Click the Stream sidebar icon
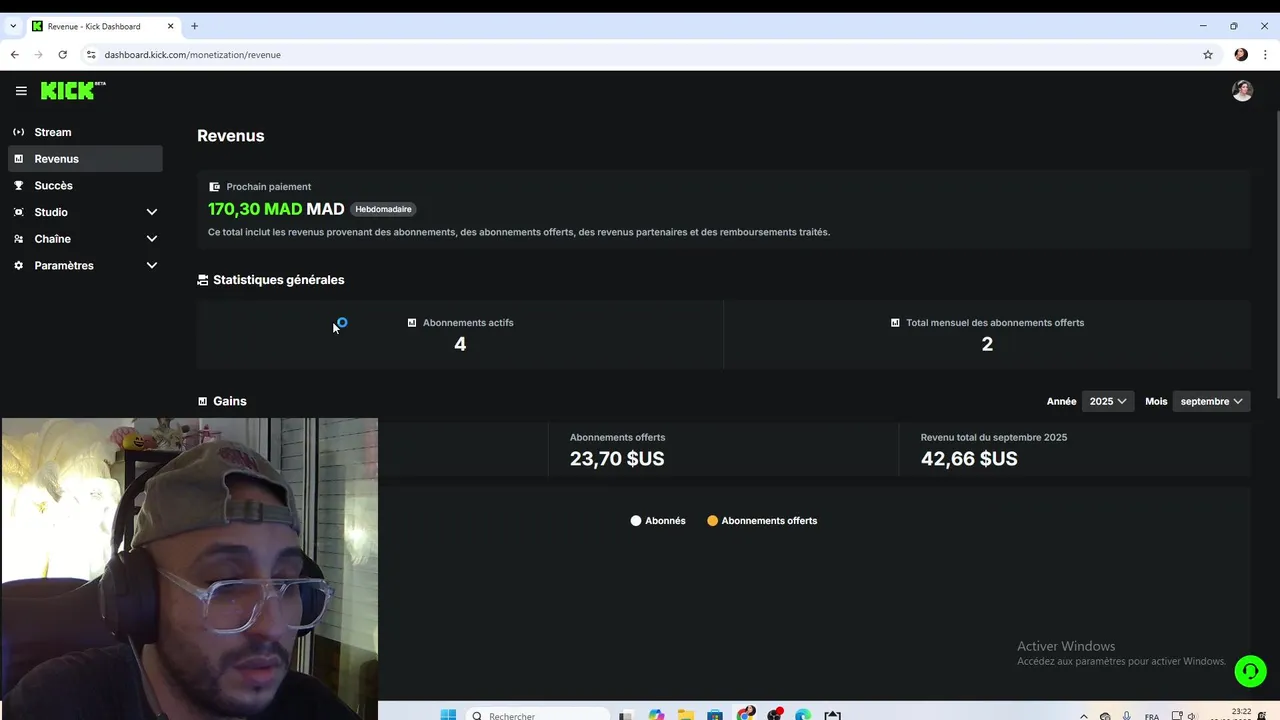The height and width of the screenshot is (720, 1280). tap(18, 132)
